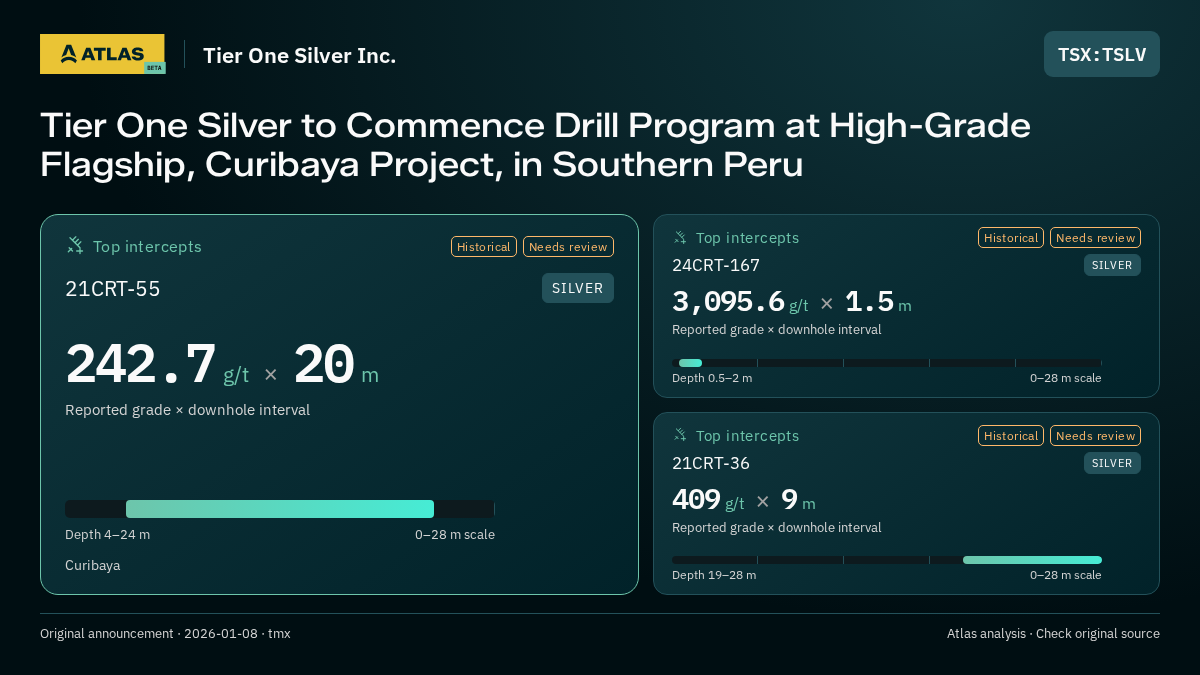Image resolution: width=1200 pixels, height=675 pixels.
Task: Click drill icon in 21CRT-55 card
Action: point(75,246)
